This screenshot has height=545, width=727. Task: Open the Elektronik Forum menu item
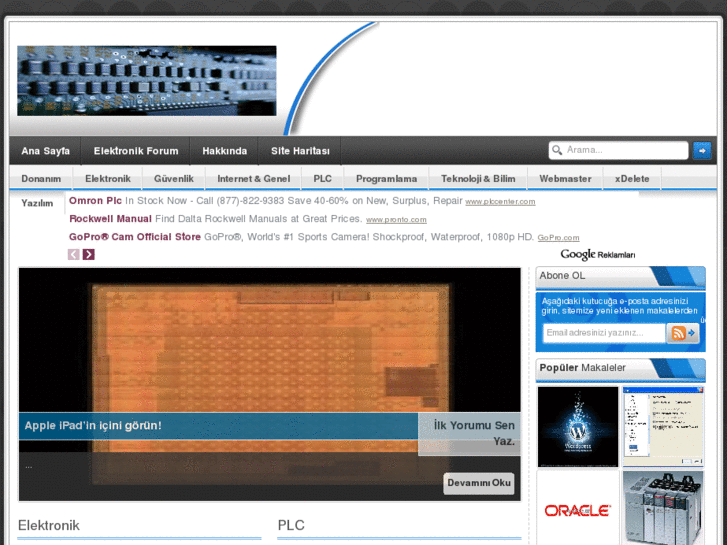pyautogui.click(x=136, y=151)
